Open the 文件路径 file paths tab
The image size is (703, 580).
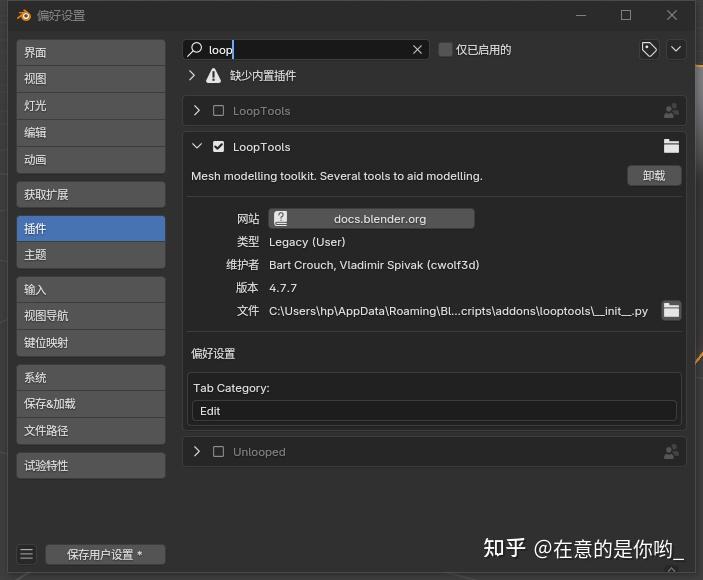(91, 431)
